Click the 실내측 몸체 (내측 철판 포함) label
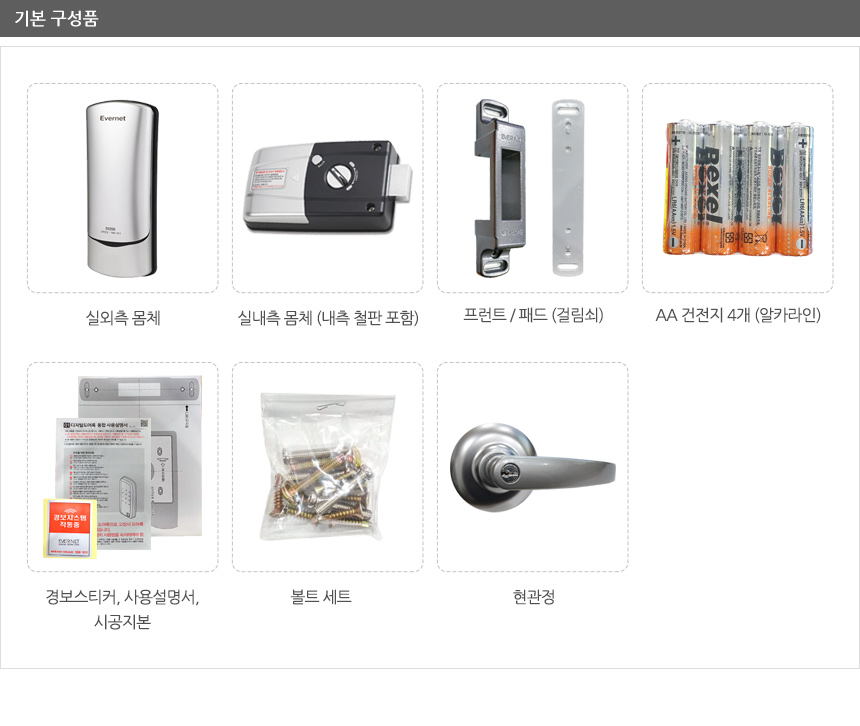The height and width of the screenshot is (726, 860). tap(328, 317)
